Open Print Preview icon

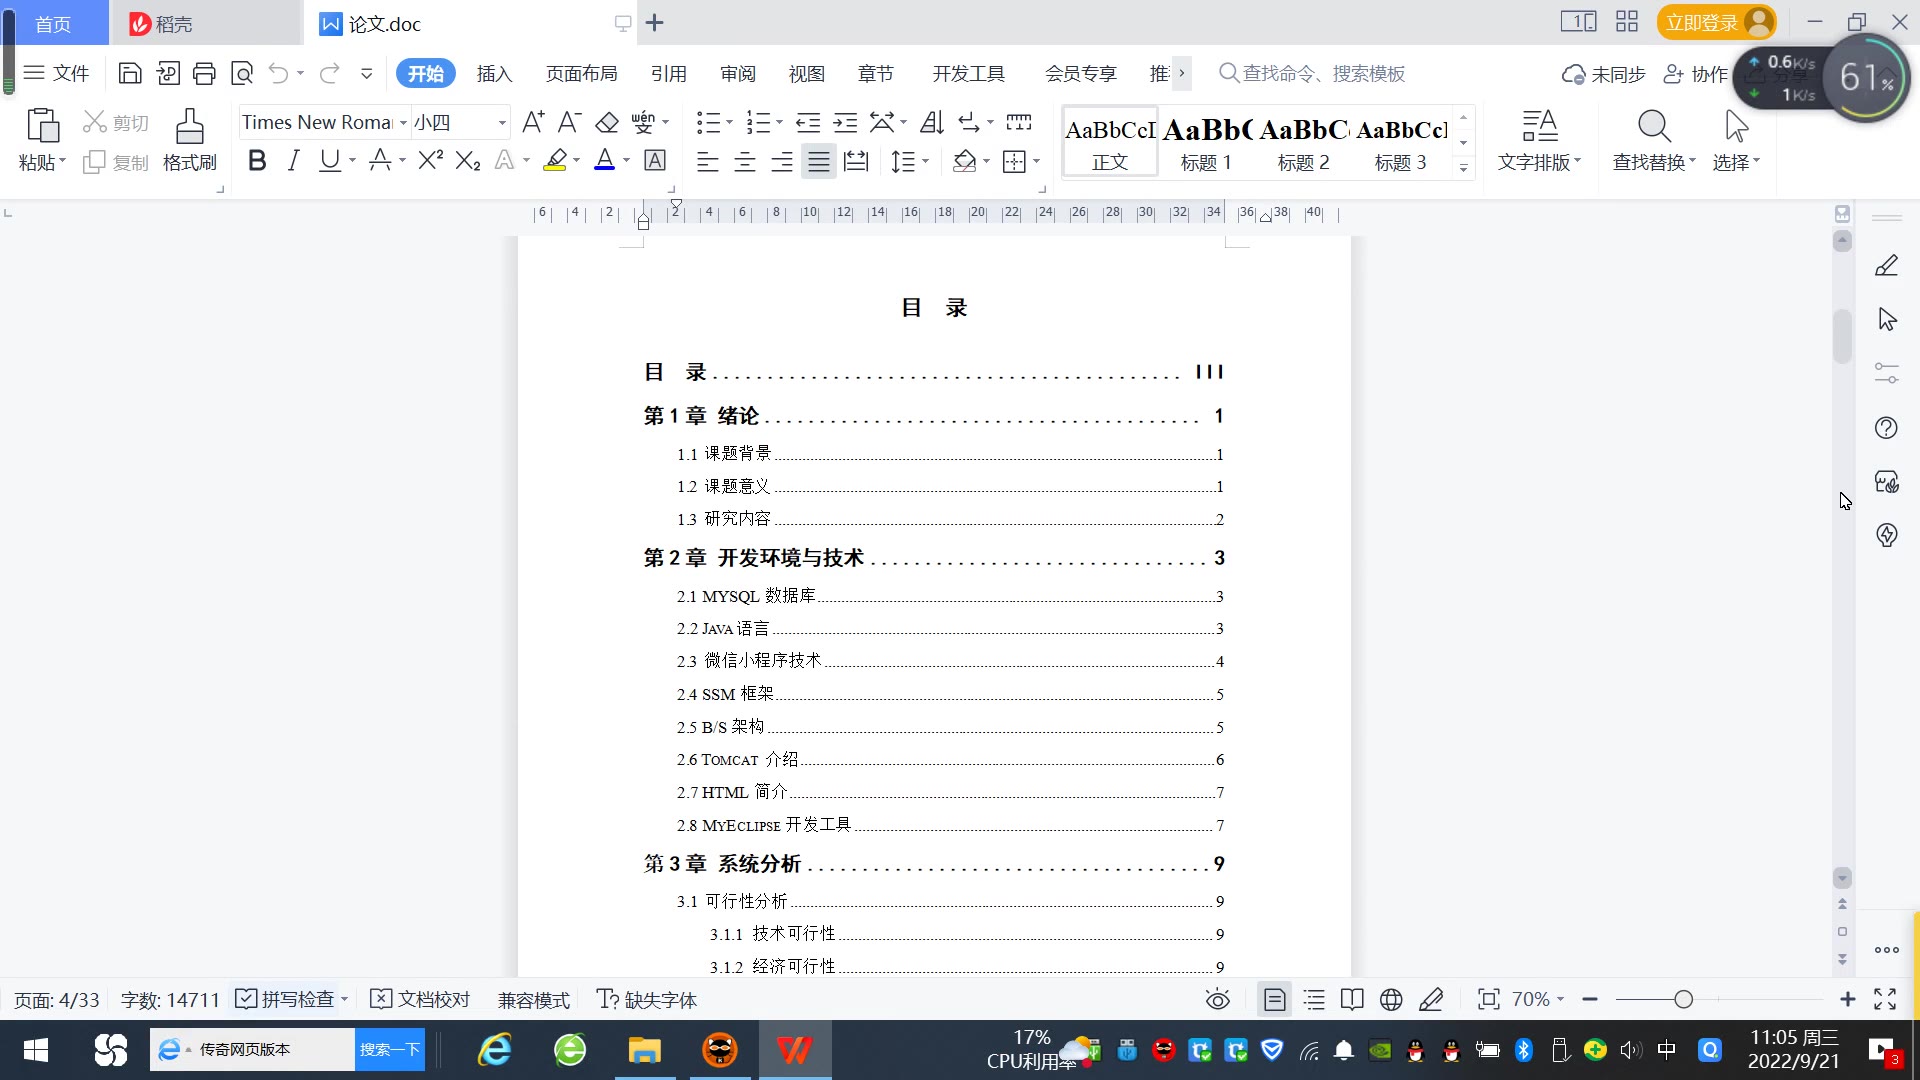coord(242,73)
